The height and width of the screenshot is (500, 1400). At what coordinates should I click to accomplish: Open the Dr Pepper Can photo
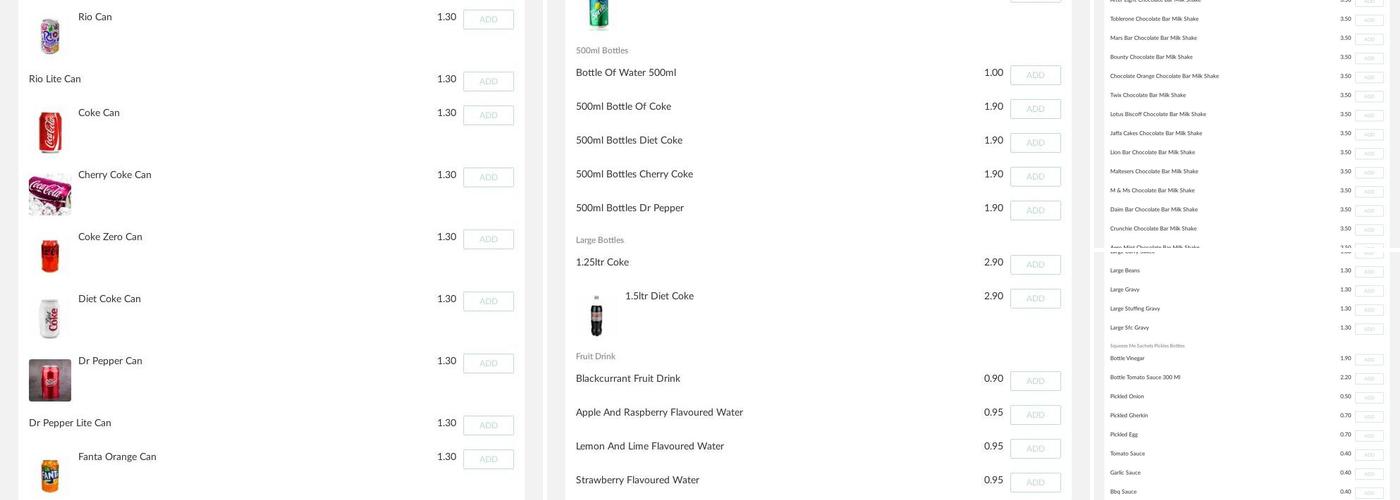(50, 380)
